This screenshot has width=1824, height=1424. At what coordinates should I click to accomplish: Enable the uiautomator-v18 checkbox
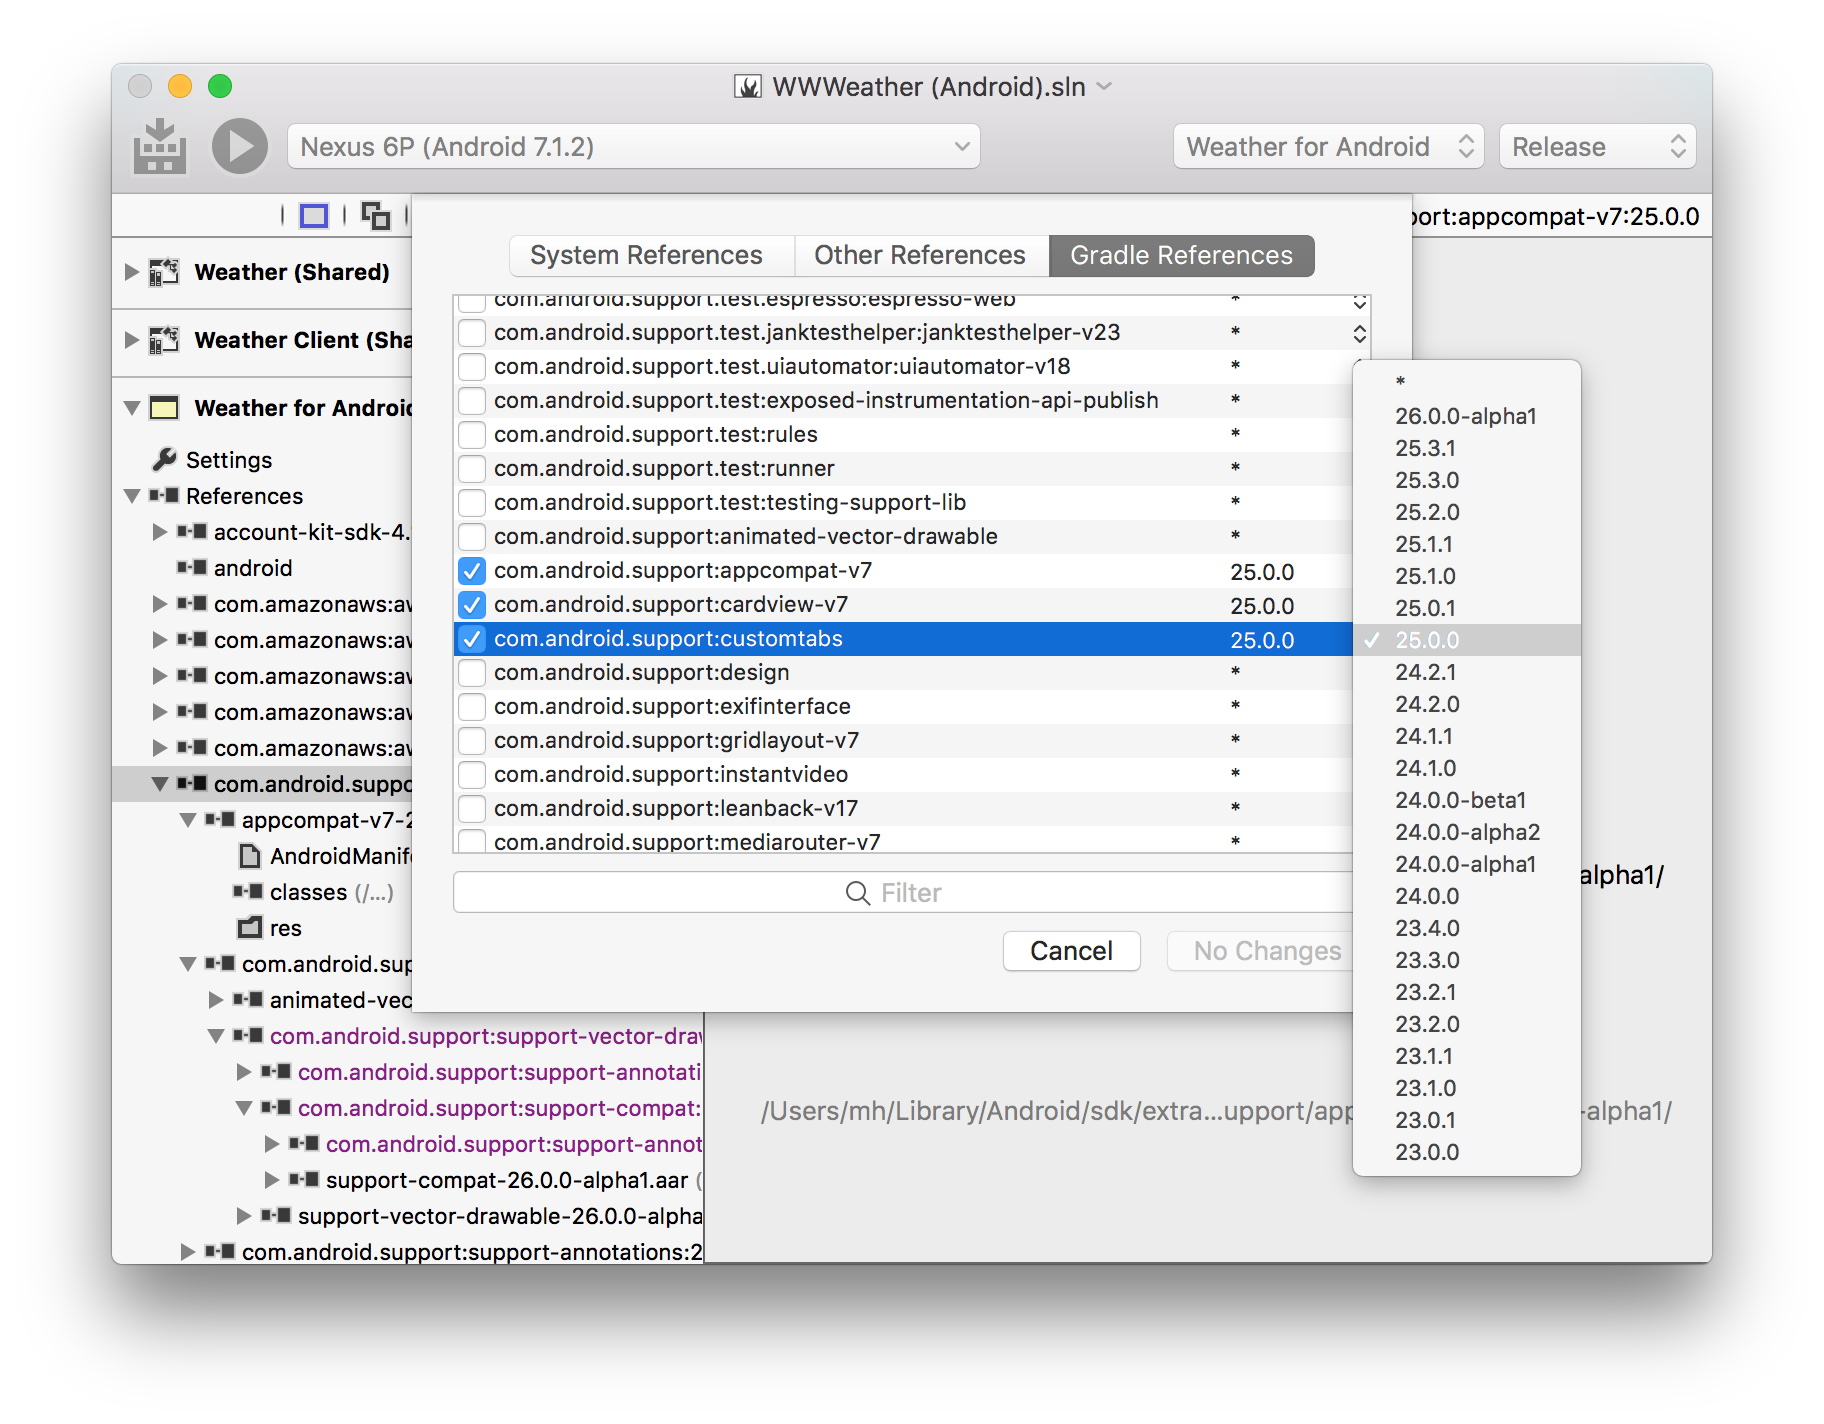click(x=472, y=366)
